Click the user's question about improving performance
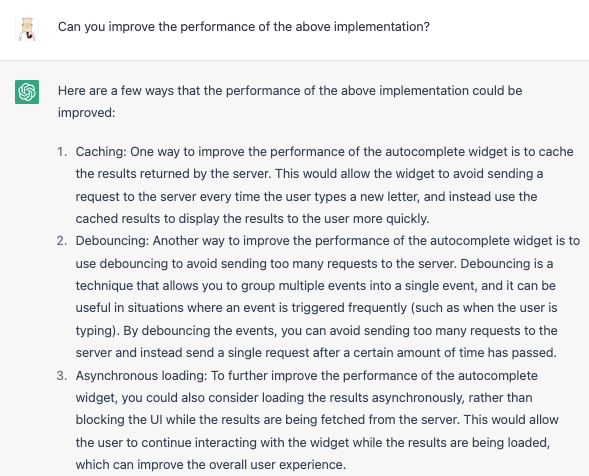The width and height of the screenshot is (589, 476). 244,27
